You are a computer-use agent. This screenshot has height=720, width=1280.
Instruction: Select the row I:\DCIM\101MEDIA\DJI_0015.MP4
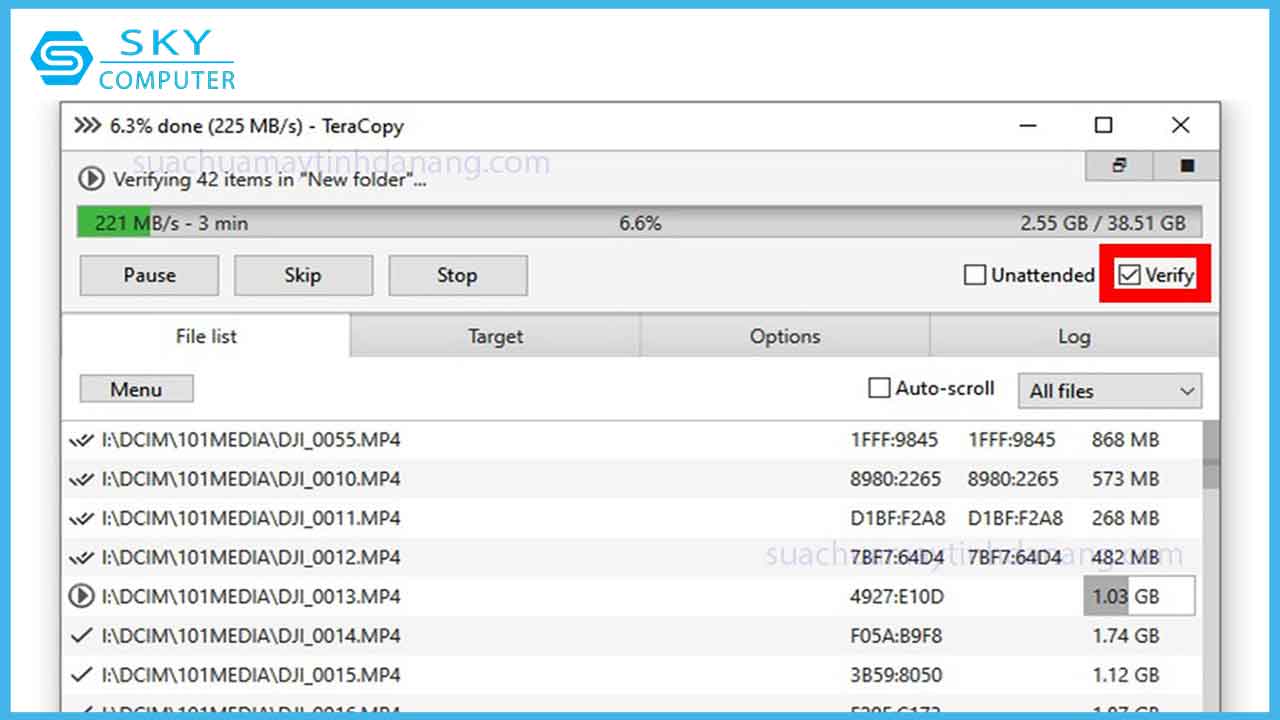tap(631, 674)
